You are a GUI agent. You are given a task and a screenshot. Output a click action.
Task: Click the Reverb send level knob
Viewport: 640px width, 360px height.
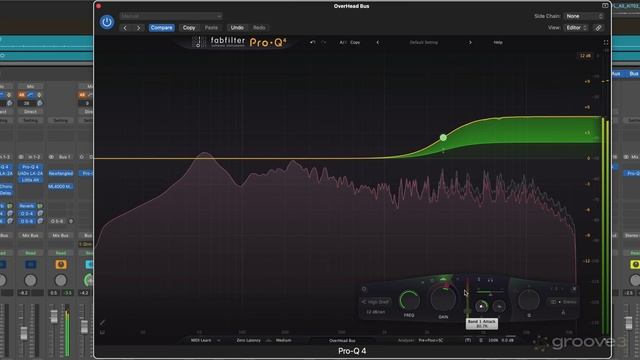[40, 206]
